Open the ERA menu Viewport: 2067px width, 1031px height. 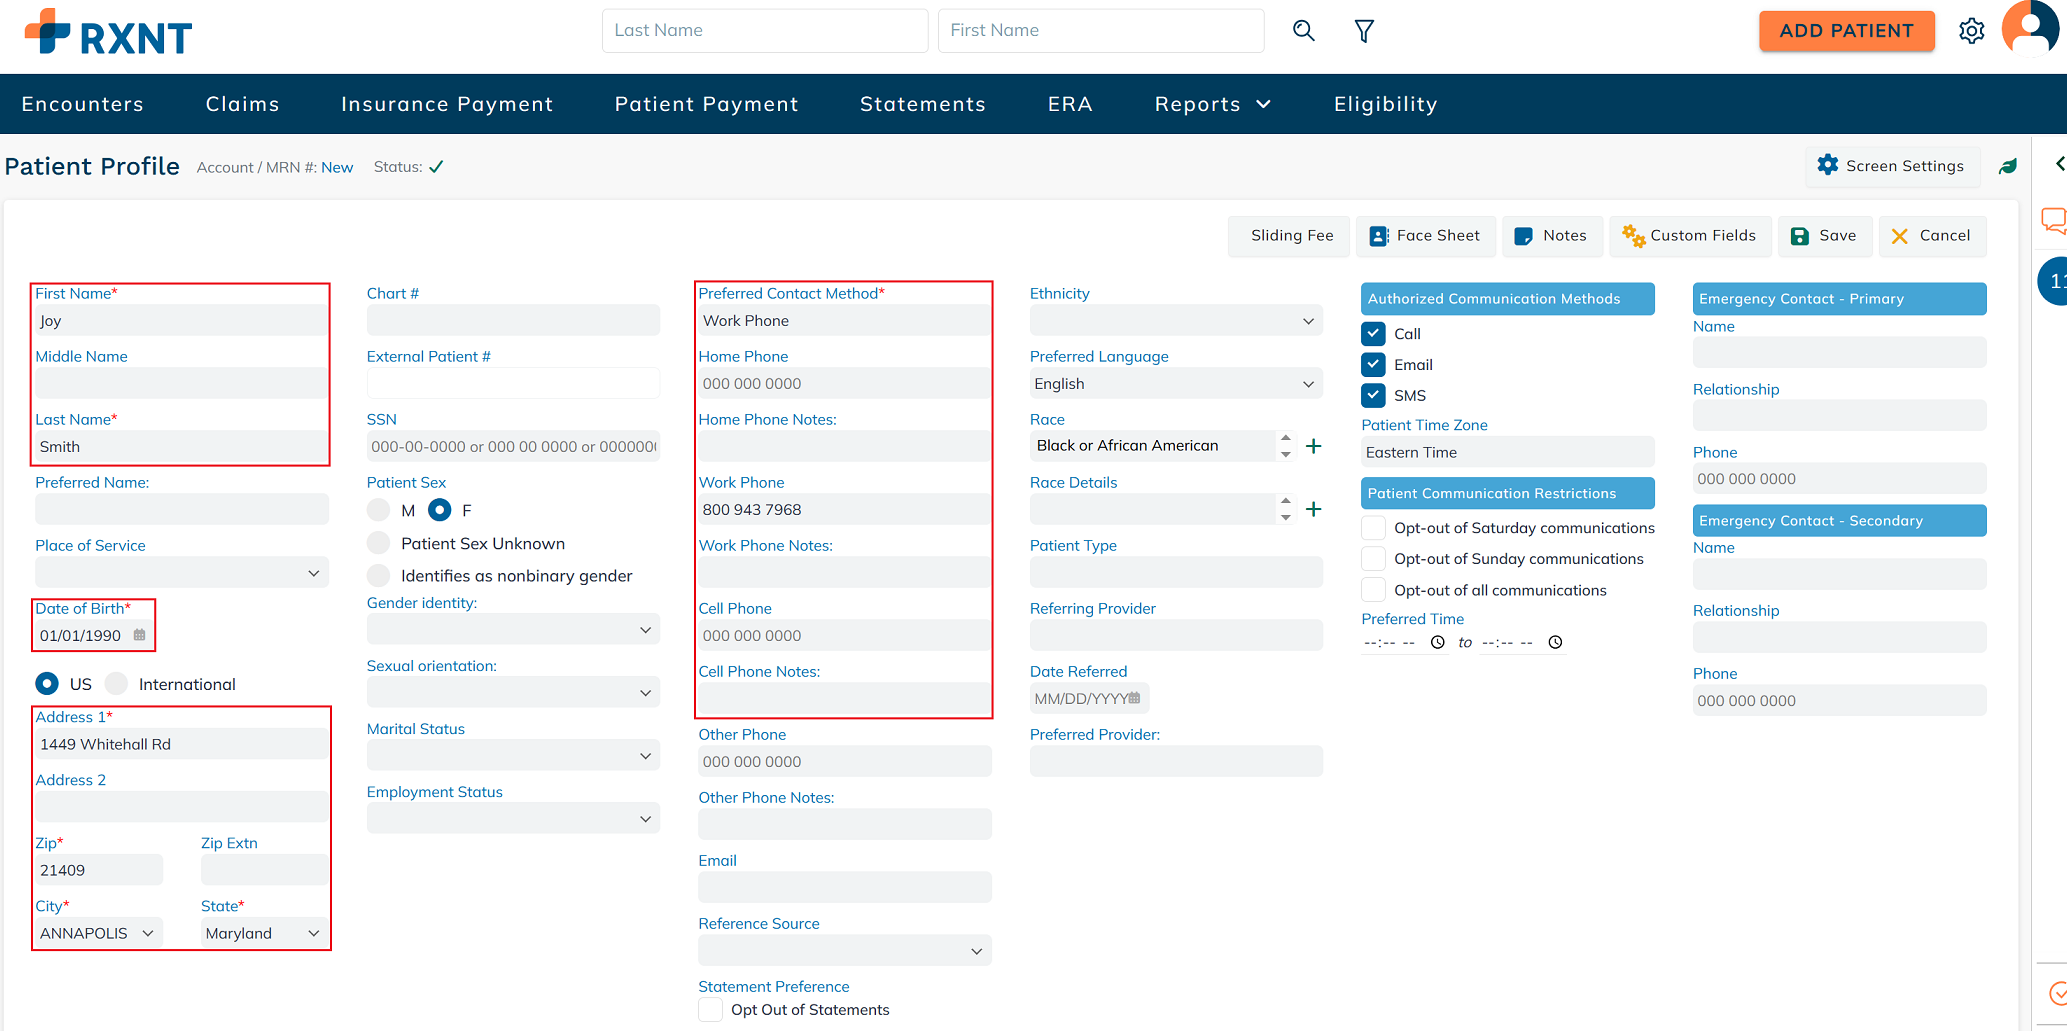pos(1070,104)
